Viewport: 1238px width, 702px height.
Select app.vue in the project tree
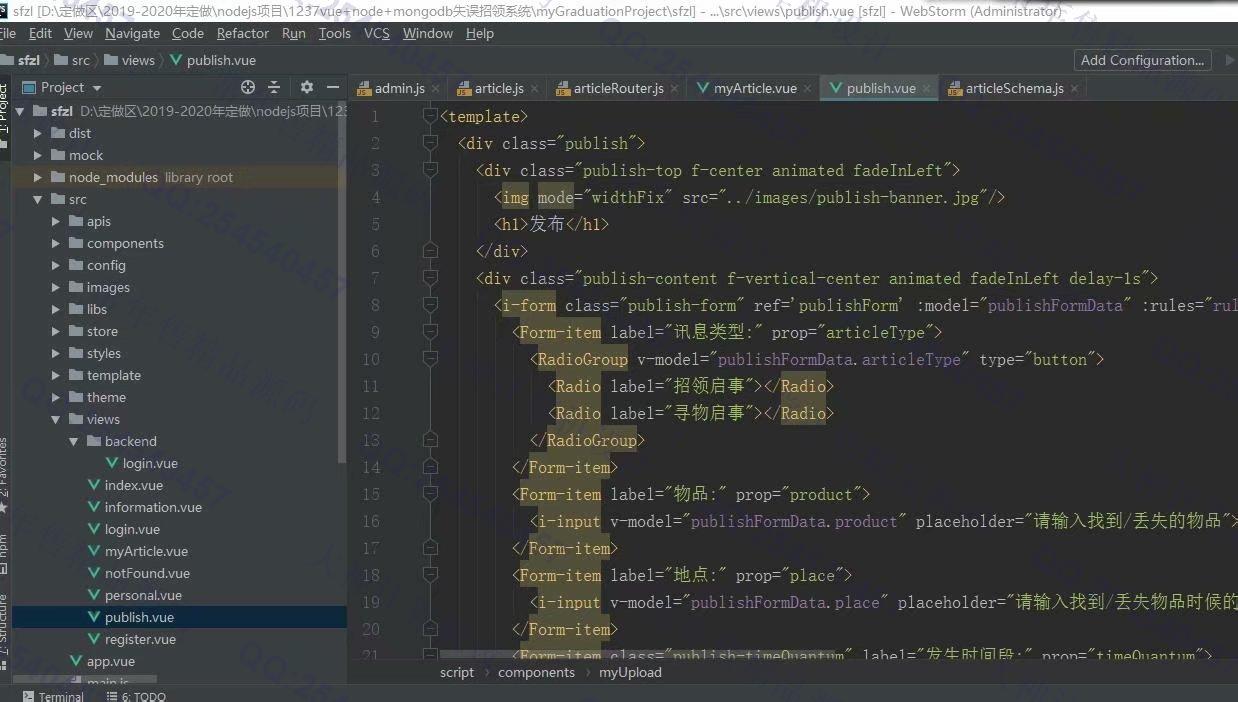(x=110, y=661)
